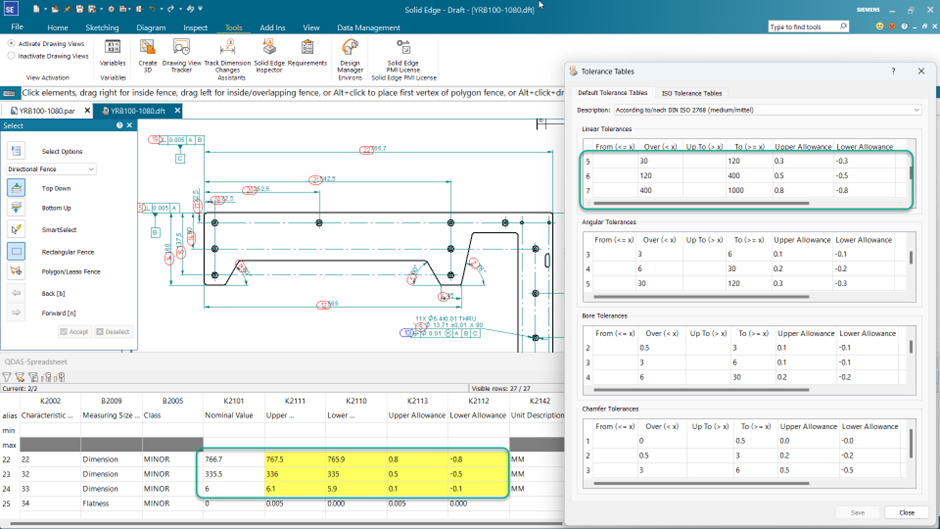Close the YRB100-1080.dft document tab
This screenshot has height=529, width=940.
point(177,111)
